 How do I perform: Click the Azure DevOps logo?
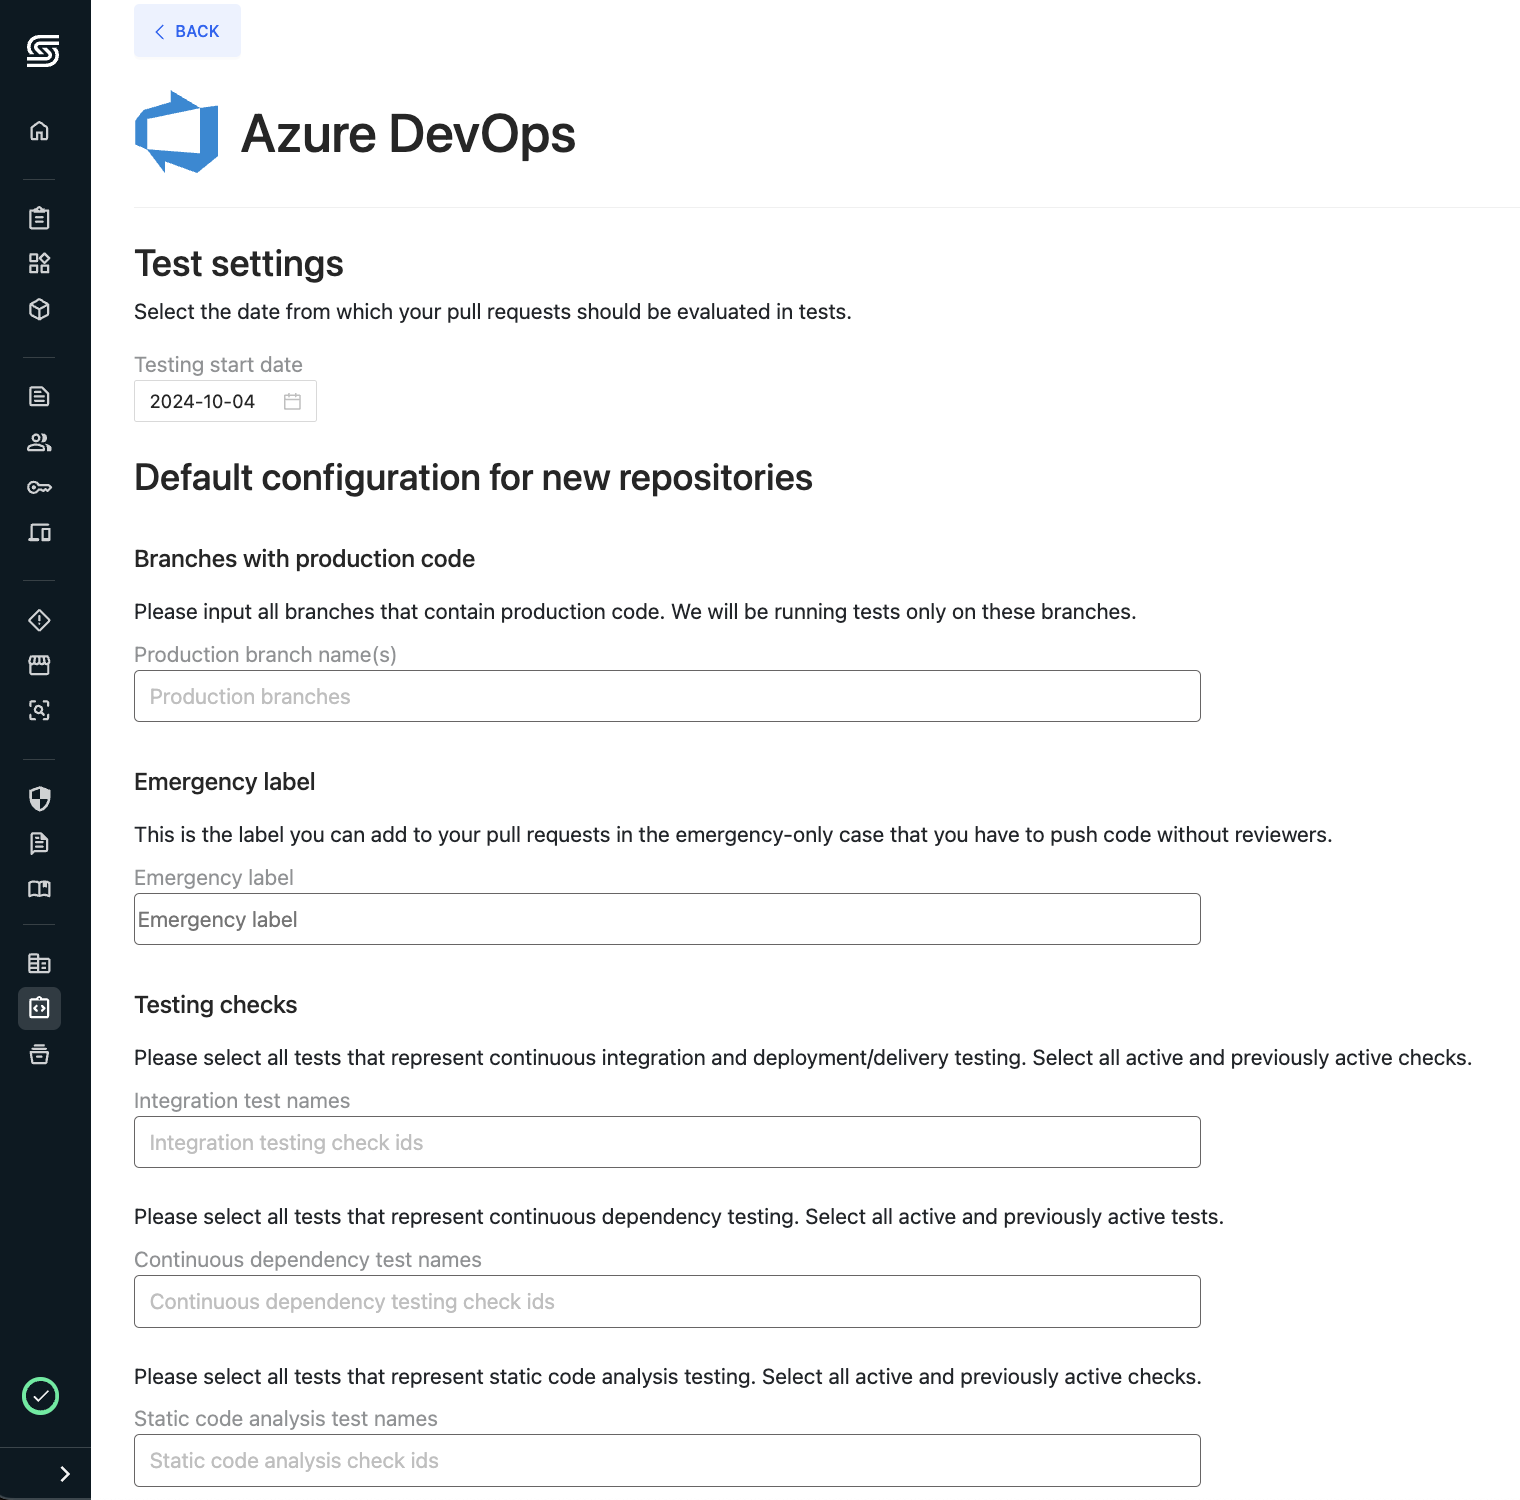tap(177, 132)
